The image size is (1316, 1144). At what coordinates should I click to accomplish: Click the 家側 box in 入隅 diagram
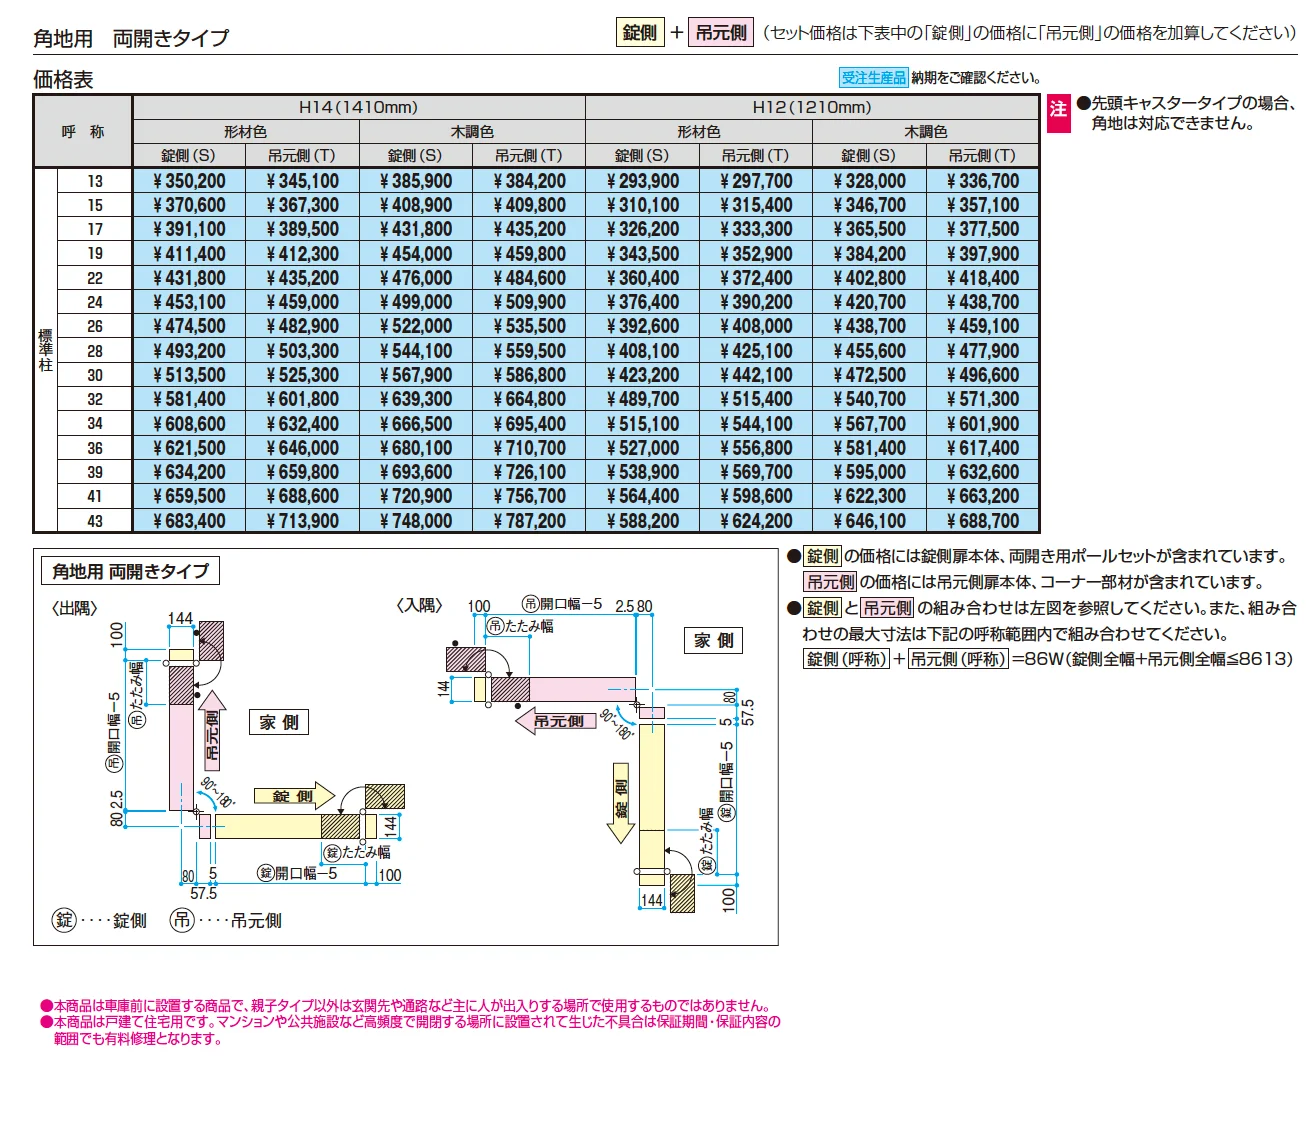(x=714, y=640)
